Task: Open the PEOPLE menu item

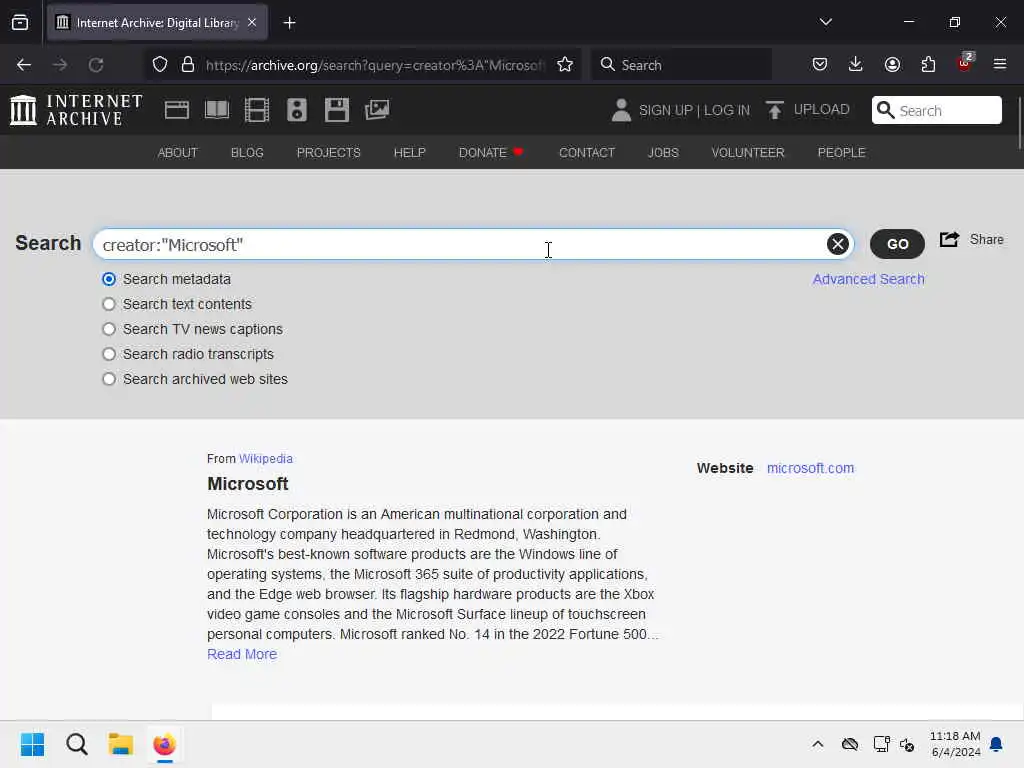Action: pyautogui.click(x=841, y=152)
